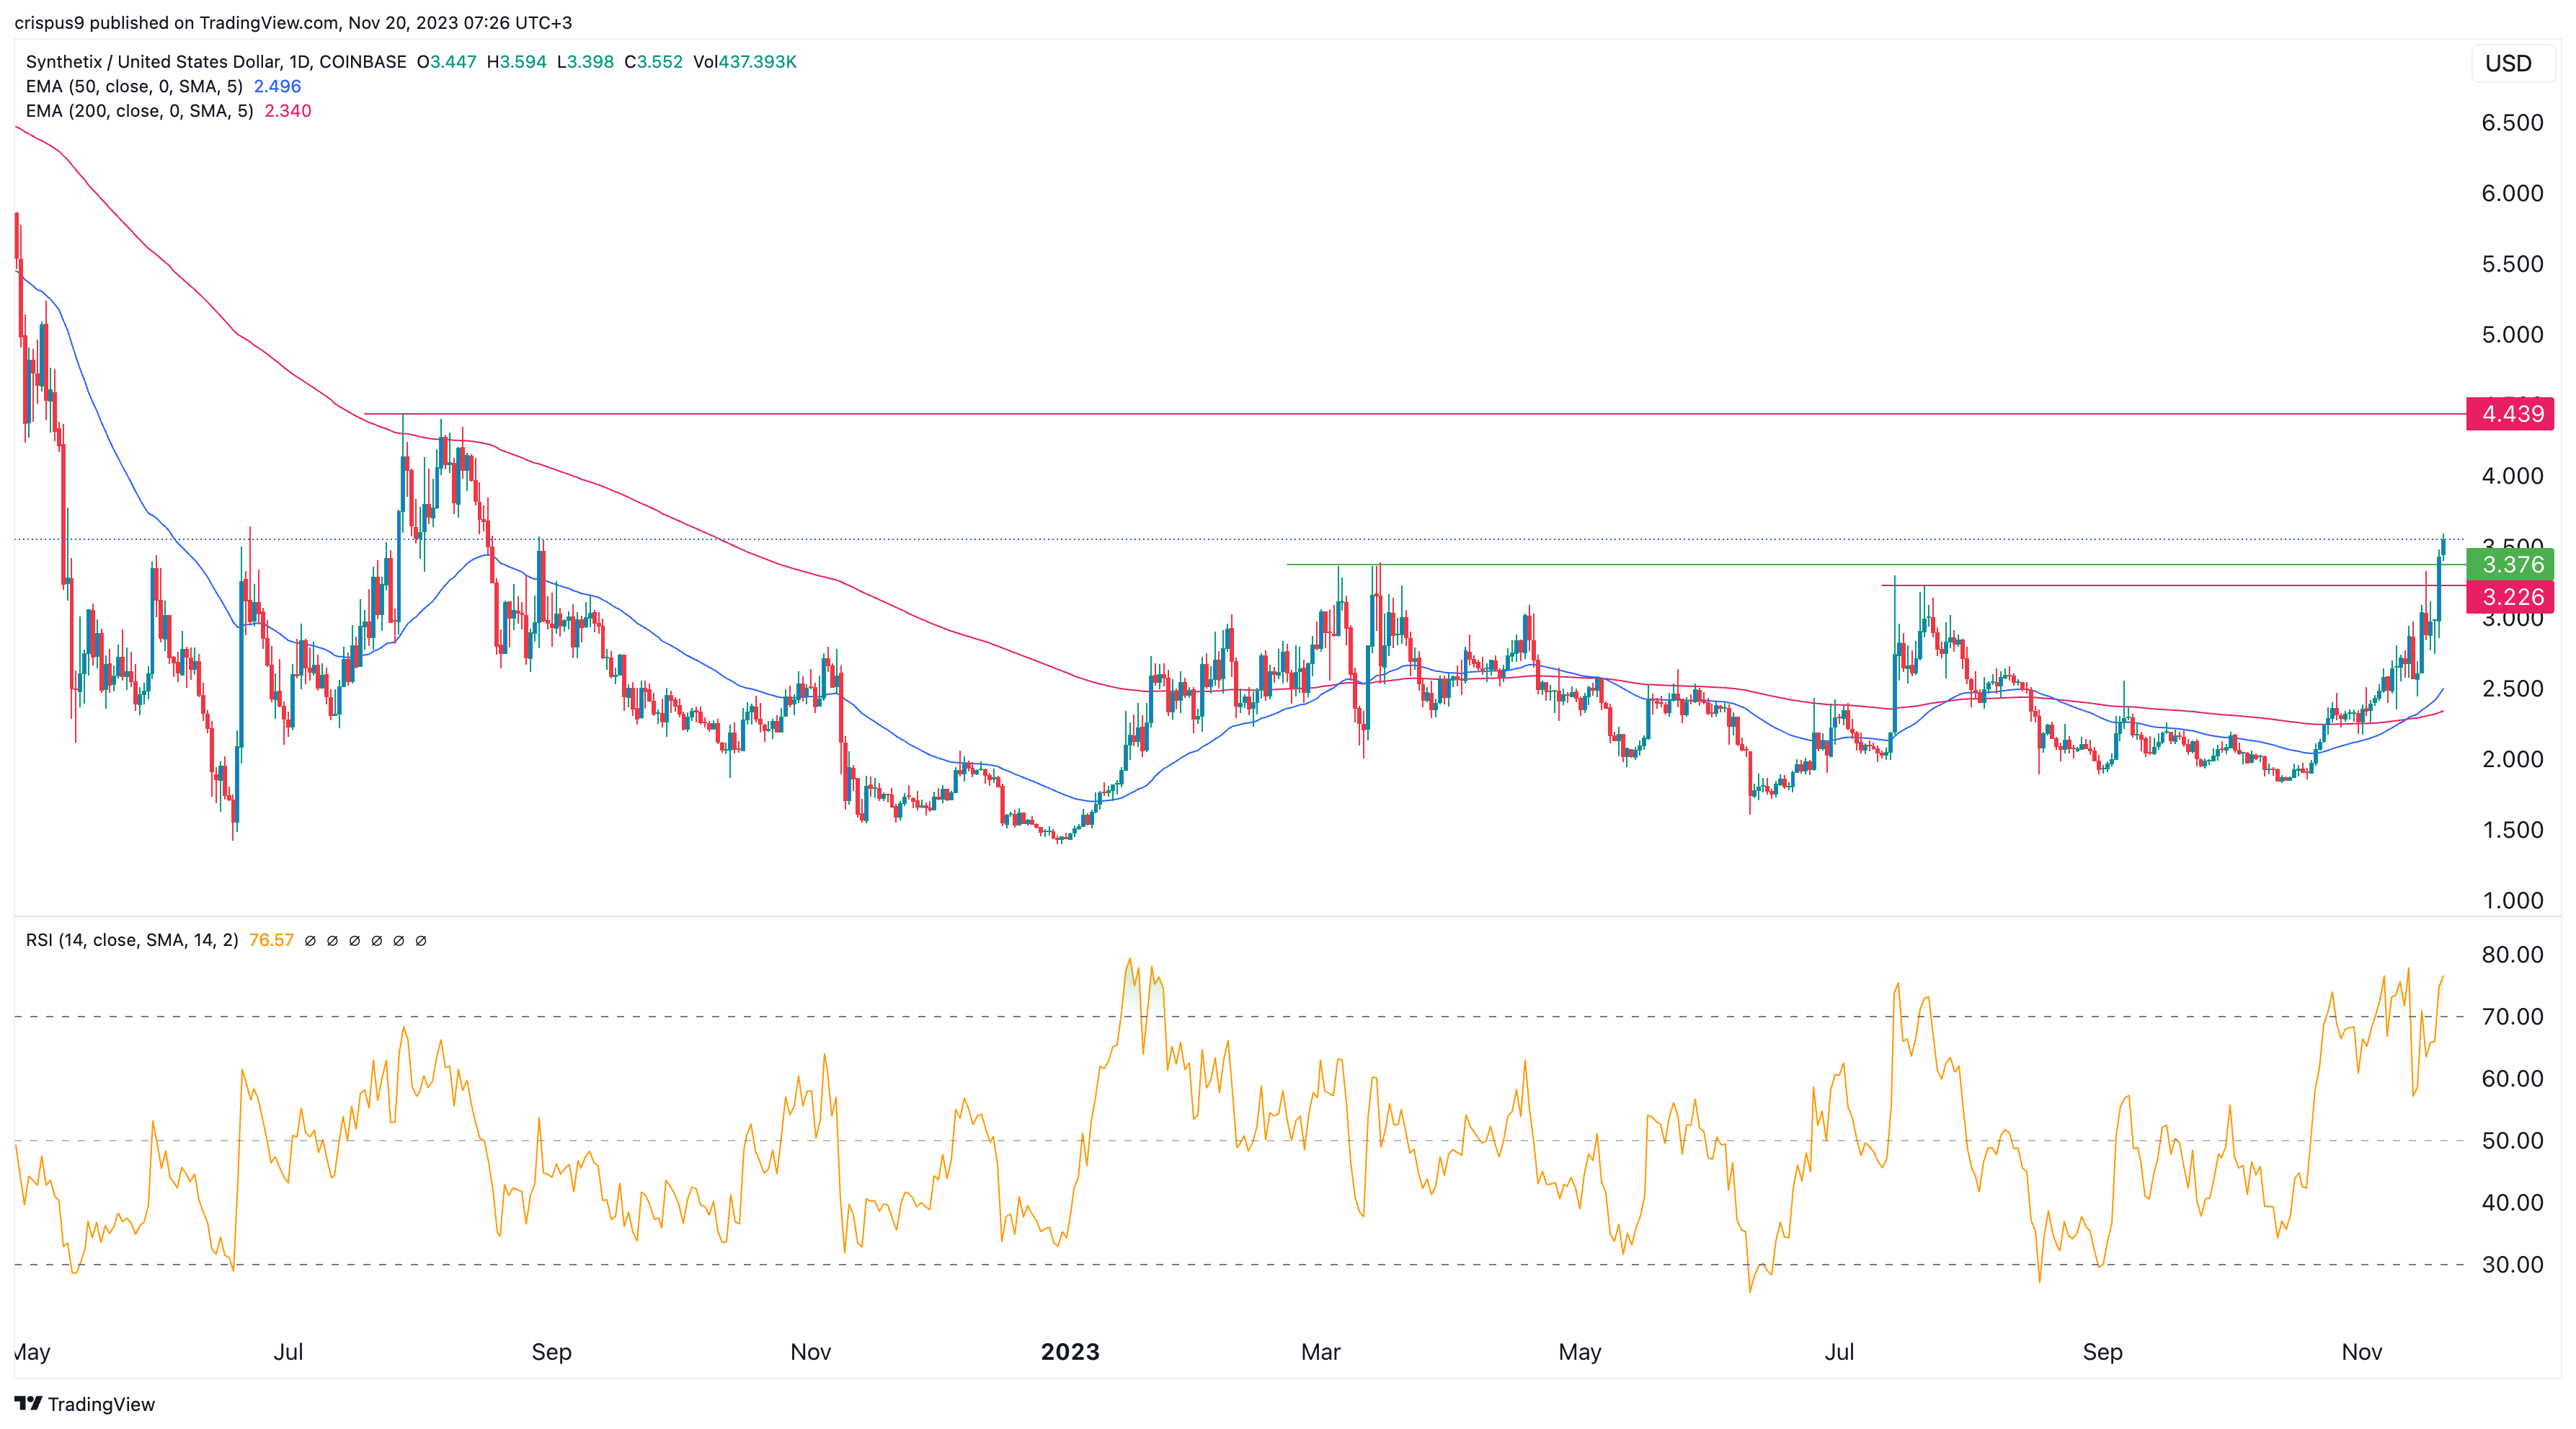Click the open price O3.447
The image size is (2576, 1429).
click(x=446, y=62)
